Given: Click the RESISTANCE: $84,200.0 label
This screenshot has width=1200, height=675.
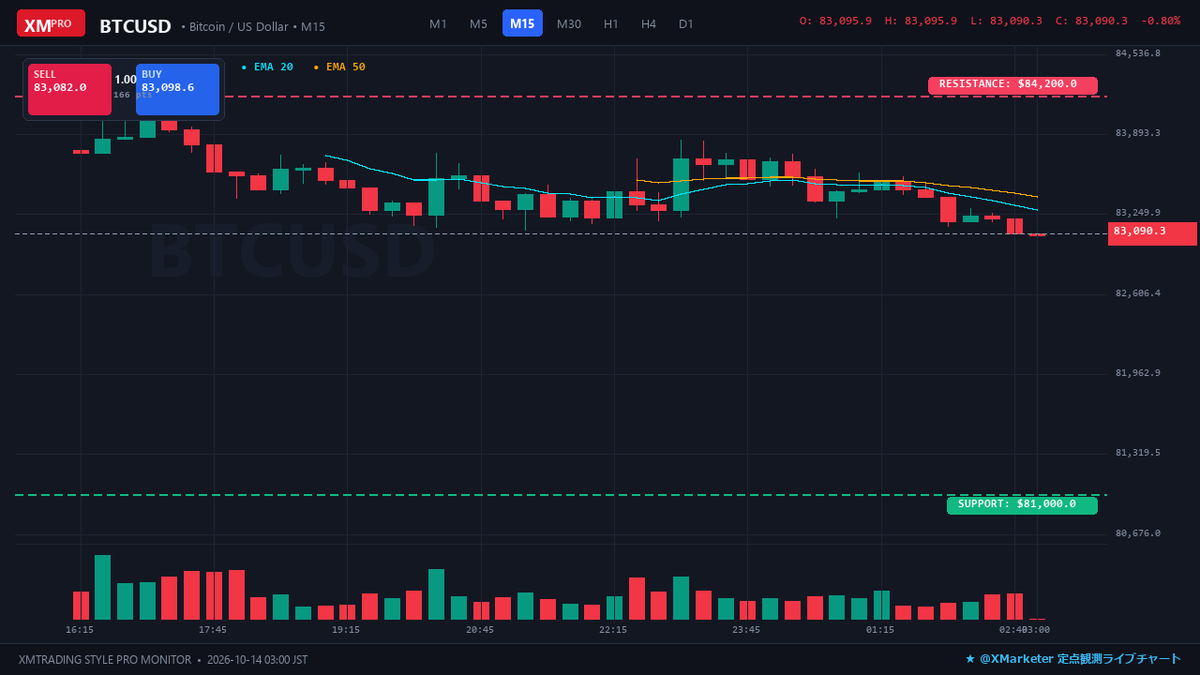Looking at the screenshot, I should (1012, 85).
